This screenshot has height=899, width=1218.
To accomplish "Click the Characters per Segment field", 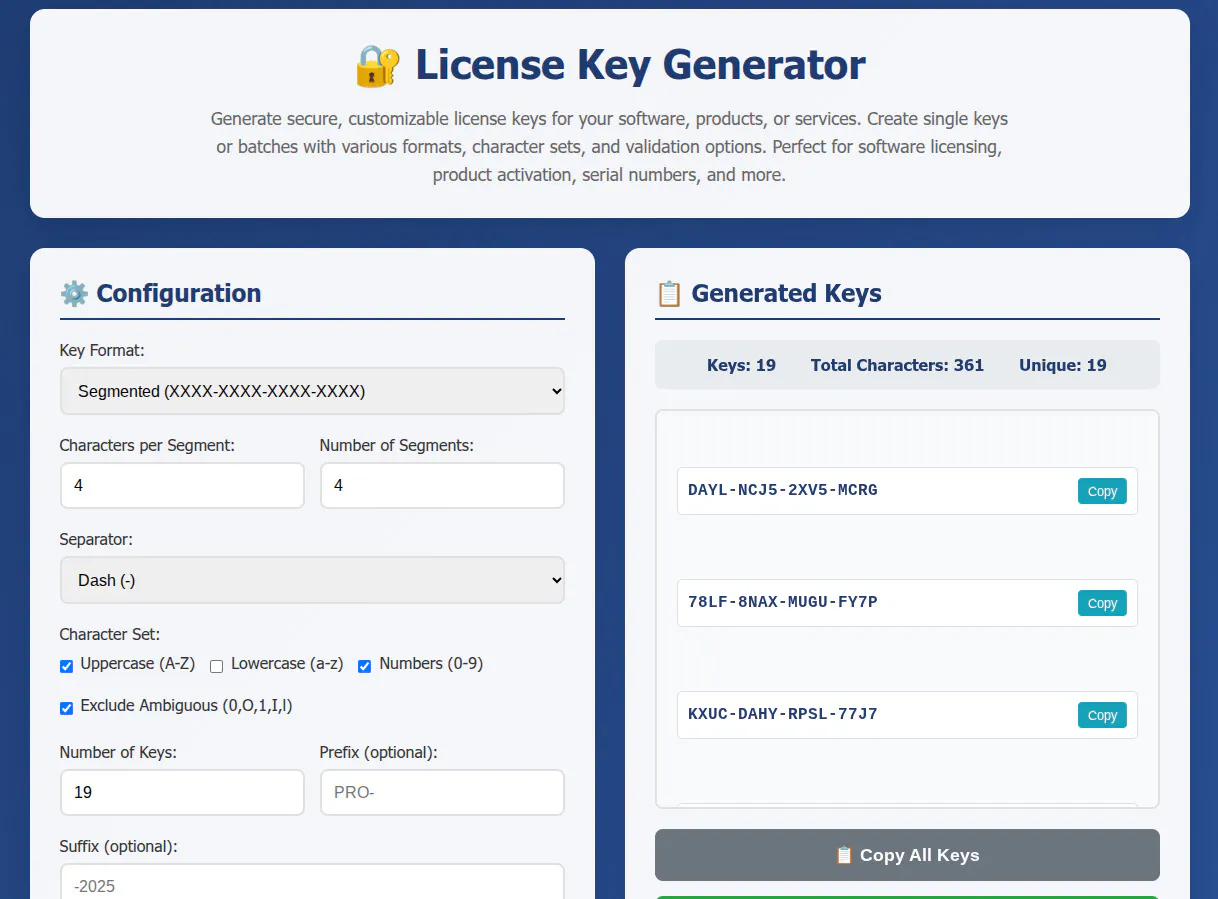I will [x=182, y=485].
